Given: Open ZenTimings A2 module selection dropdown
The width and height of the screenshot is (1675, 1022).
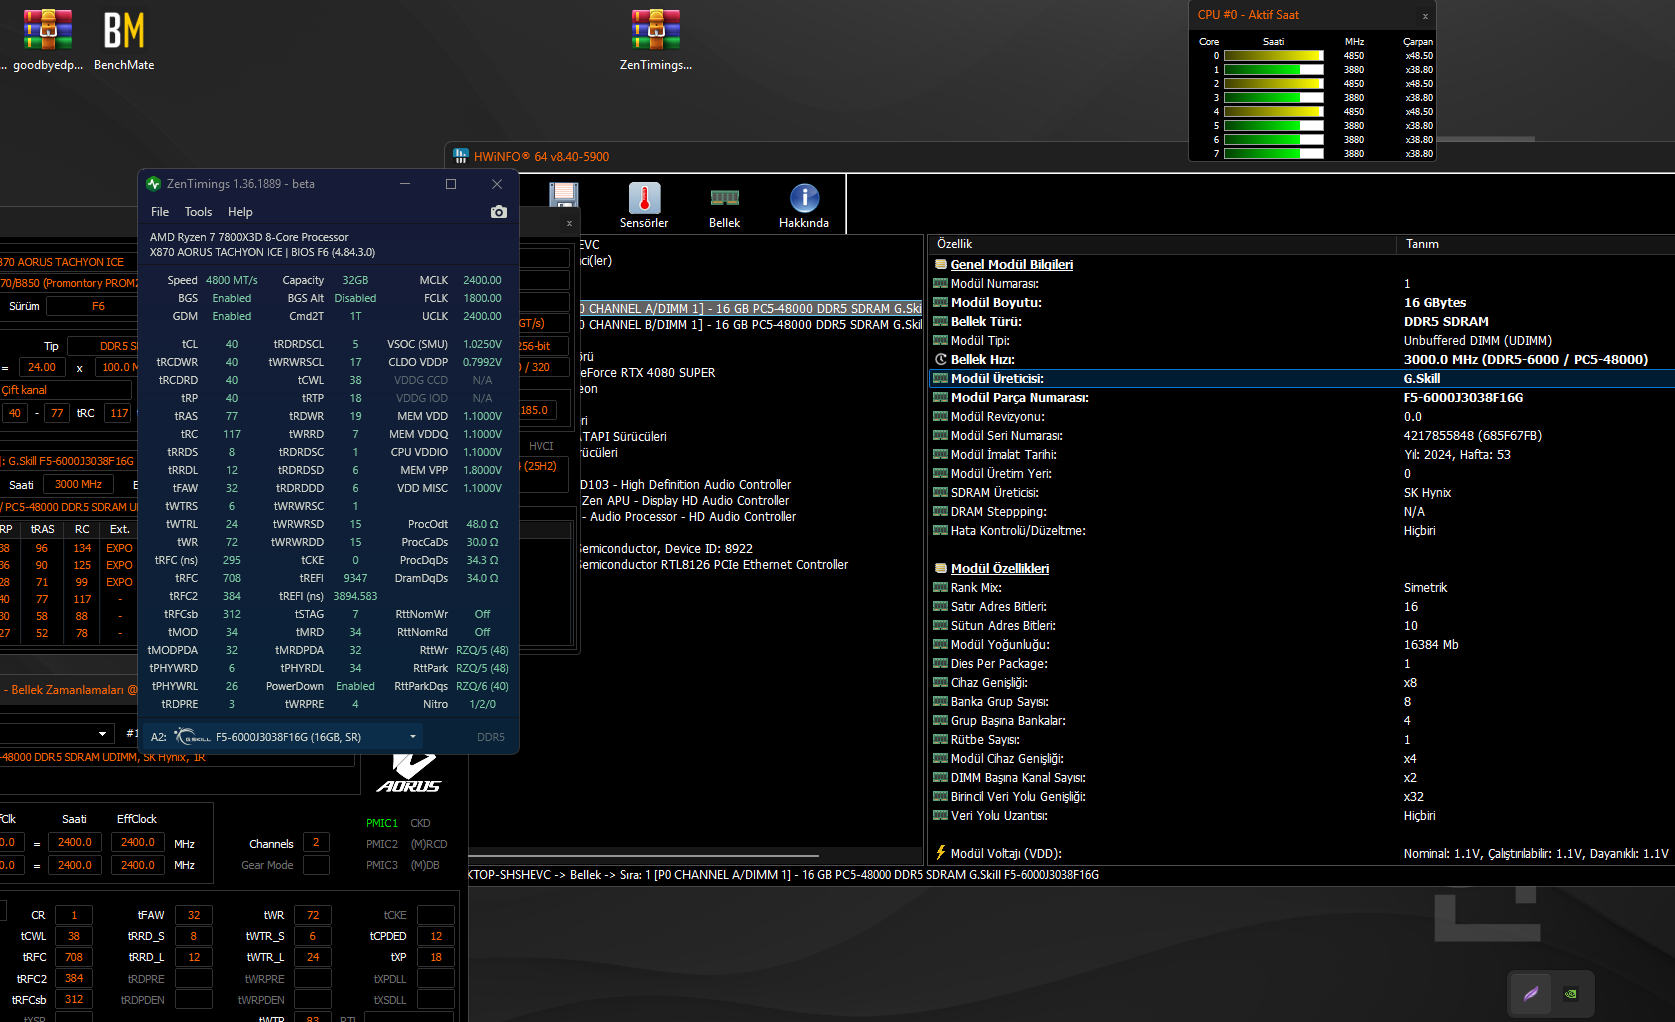Looking at the screenshot, I should coord(283,737).
